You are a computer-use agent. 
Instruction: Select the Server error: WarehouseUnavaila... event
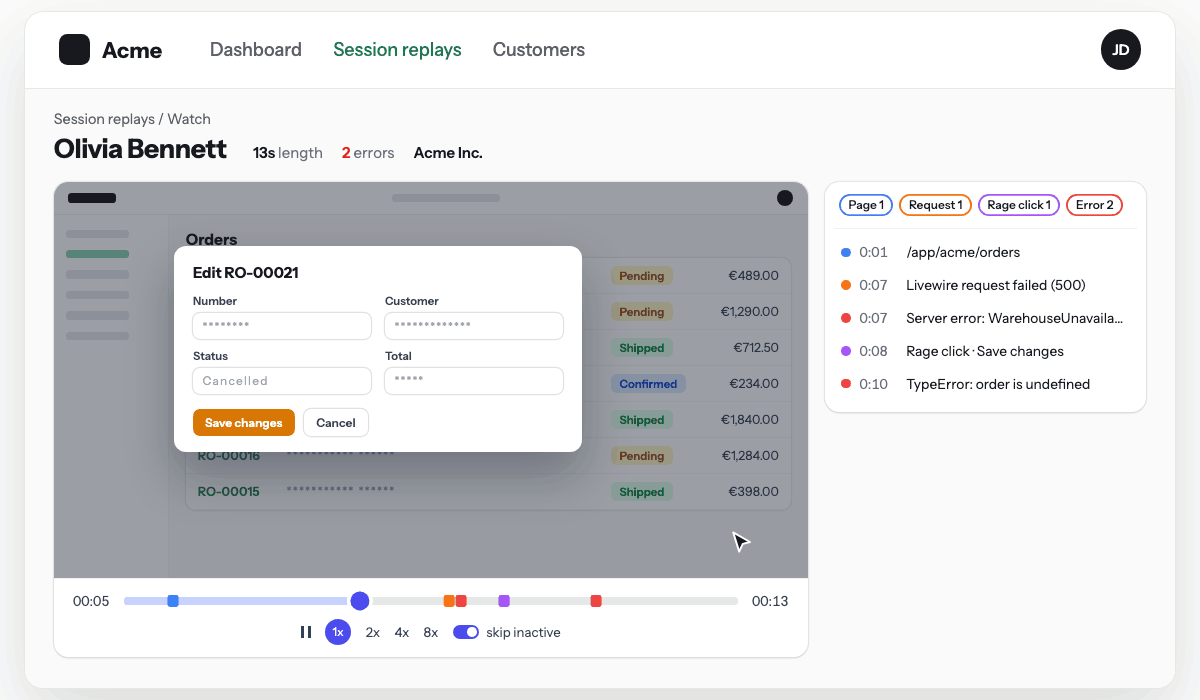pyautogui.click(x=985, y=318)
